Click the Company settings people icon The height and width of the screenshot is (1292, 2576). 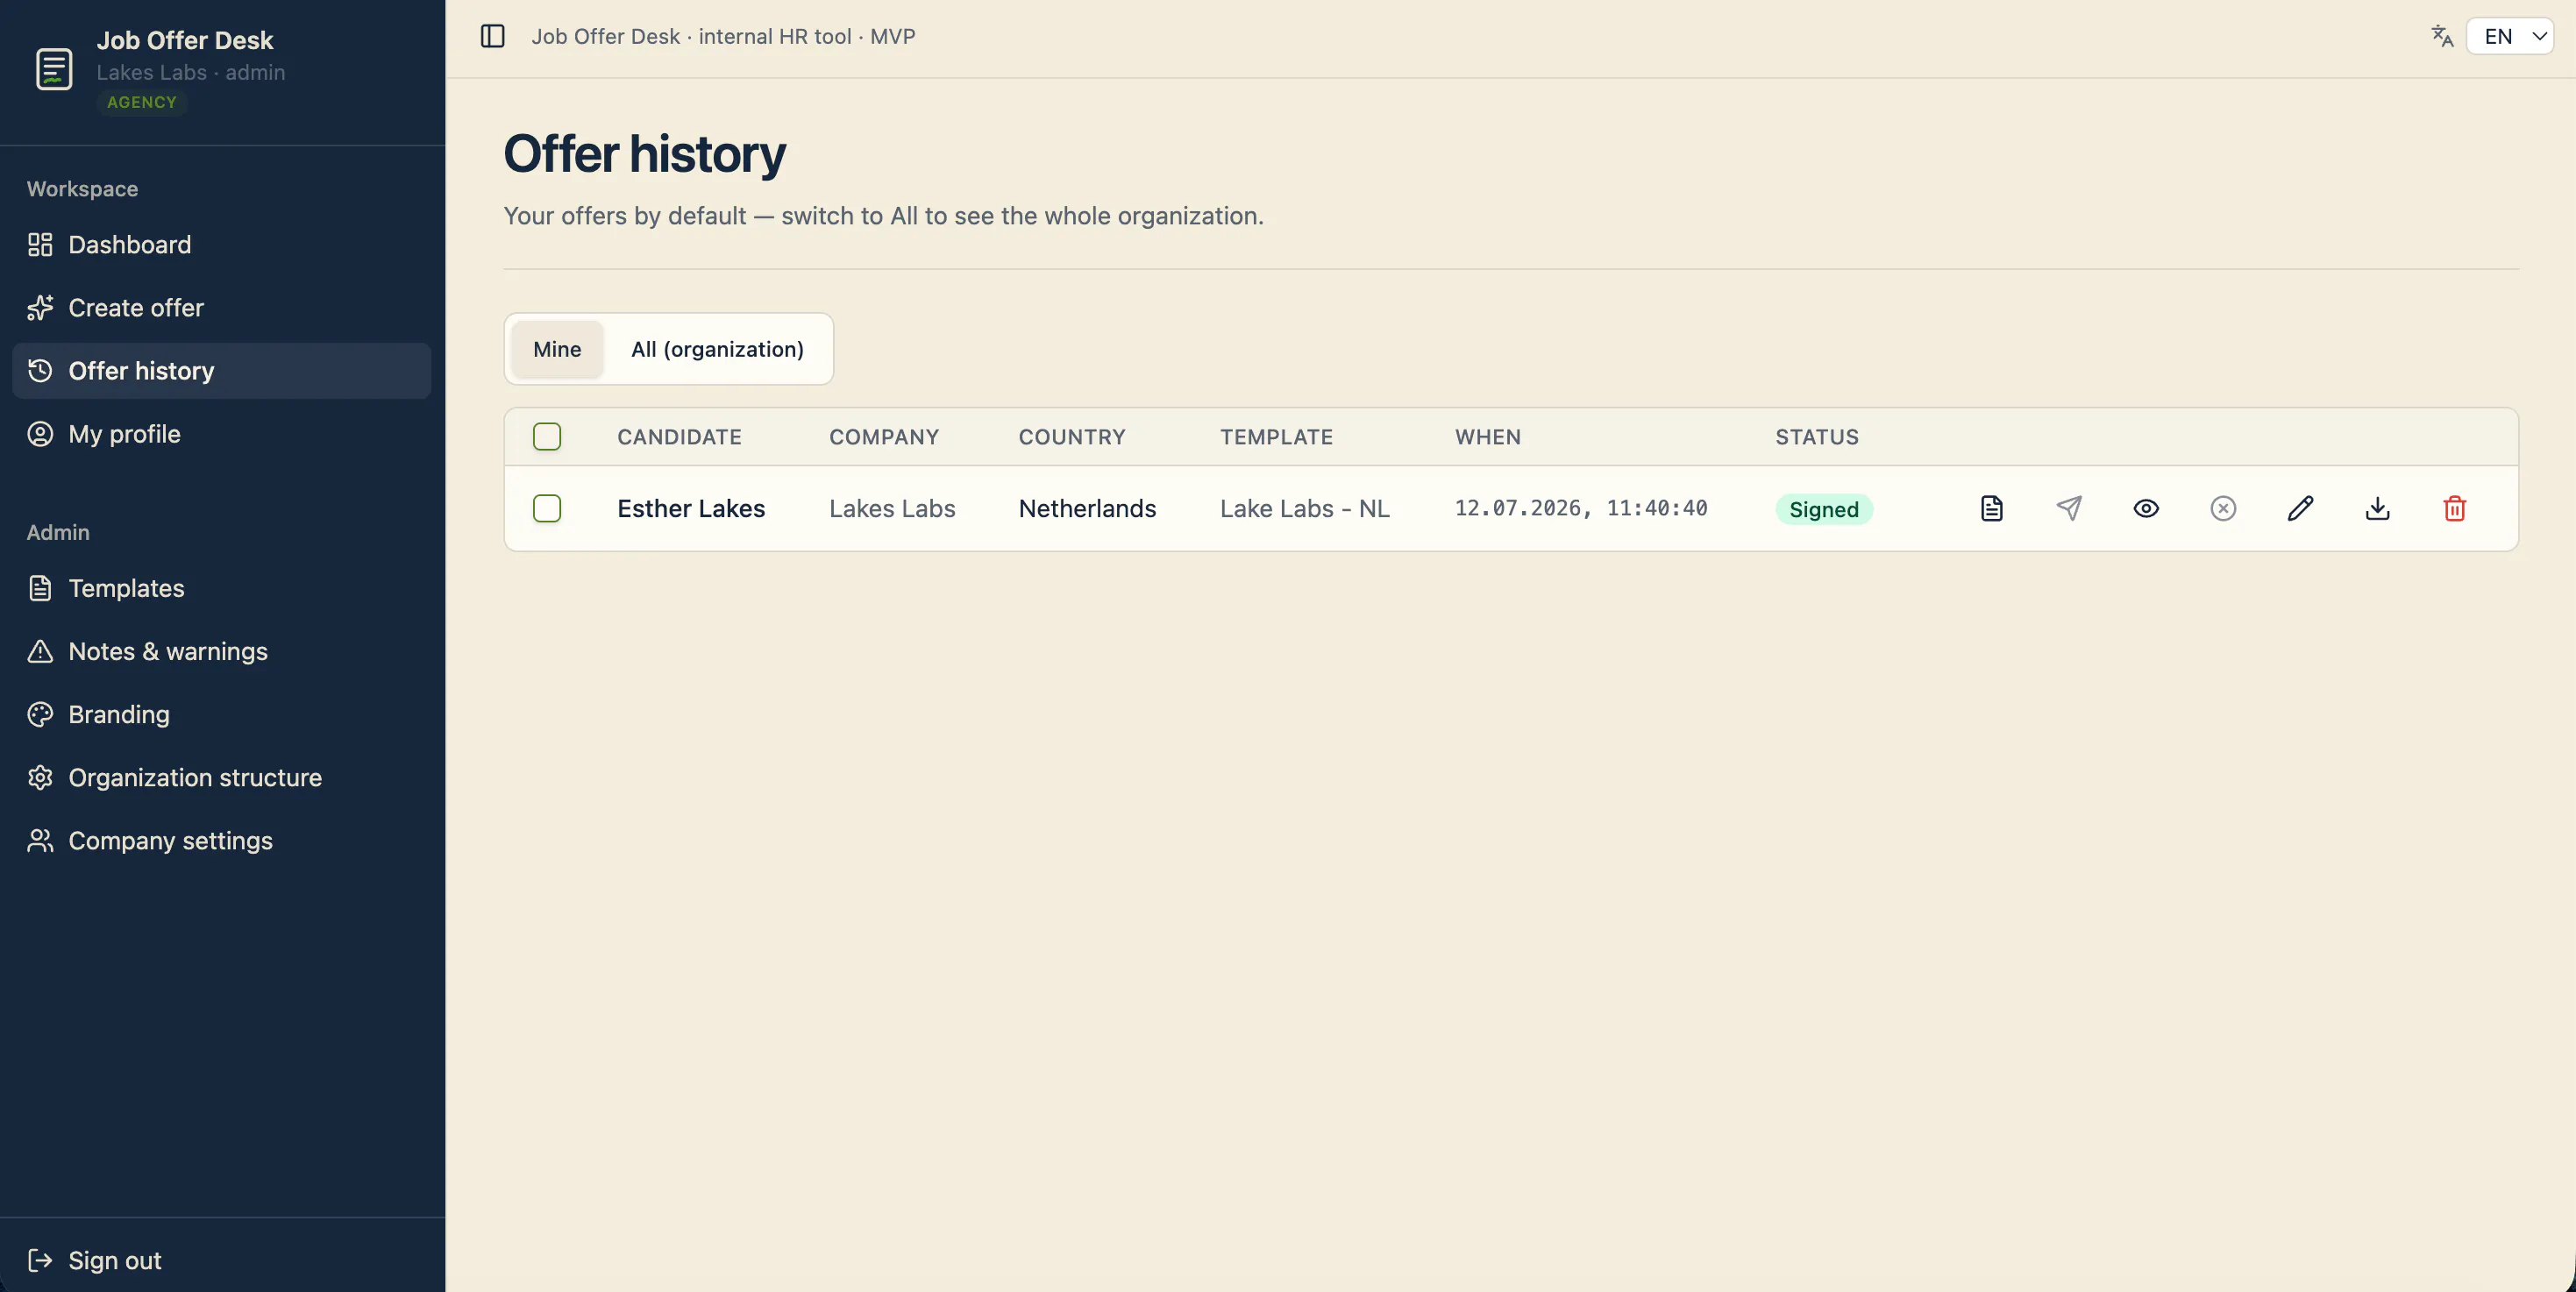40,840
